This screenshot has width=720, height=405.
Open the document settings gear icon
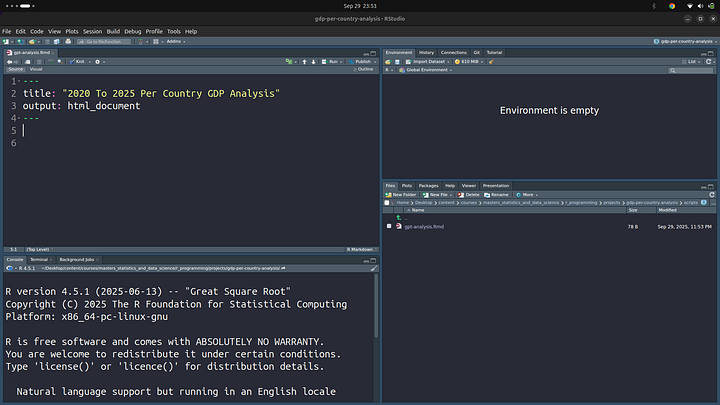point(97,62)
